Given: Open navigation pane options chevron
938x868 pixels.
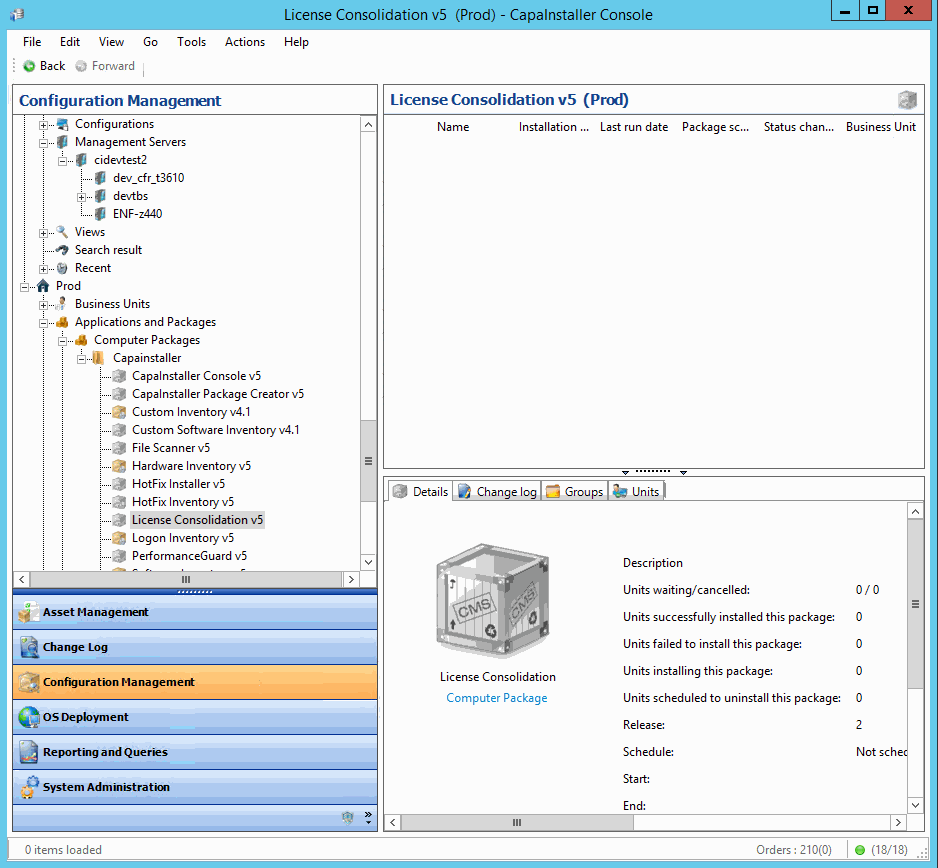Looking at the screenshot, I should pos(368,818).
